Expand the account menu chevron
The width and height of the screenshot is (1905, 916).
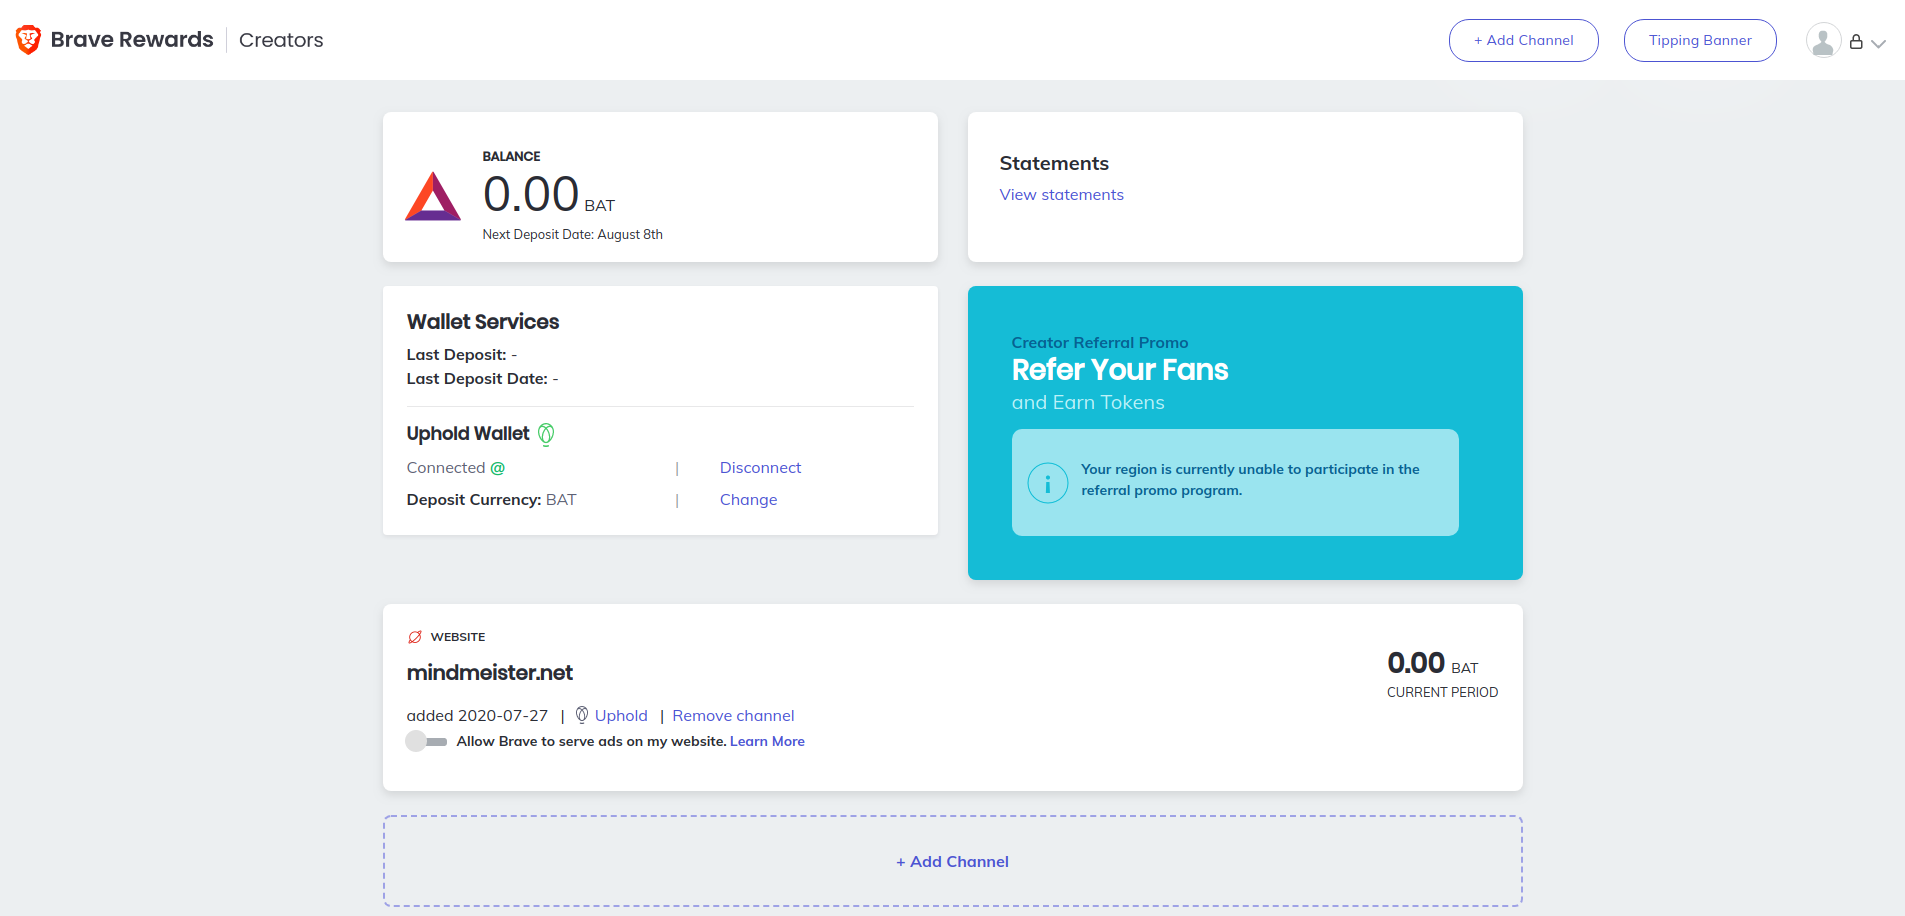coord(1878,43)
